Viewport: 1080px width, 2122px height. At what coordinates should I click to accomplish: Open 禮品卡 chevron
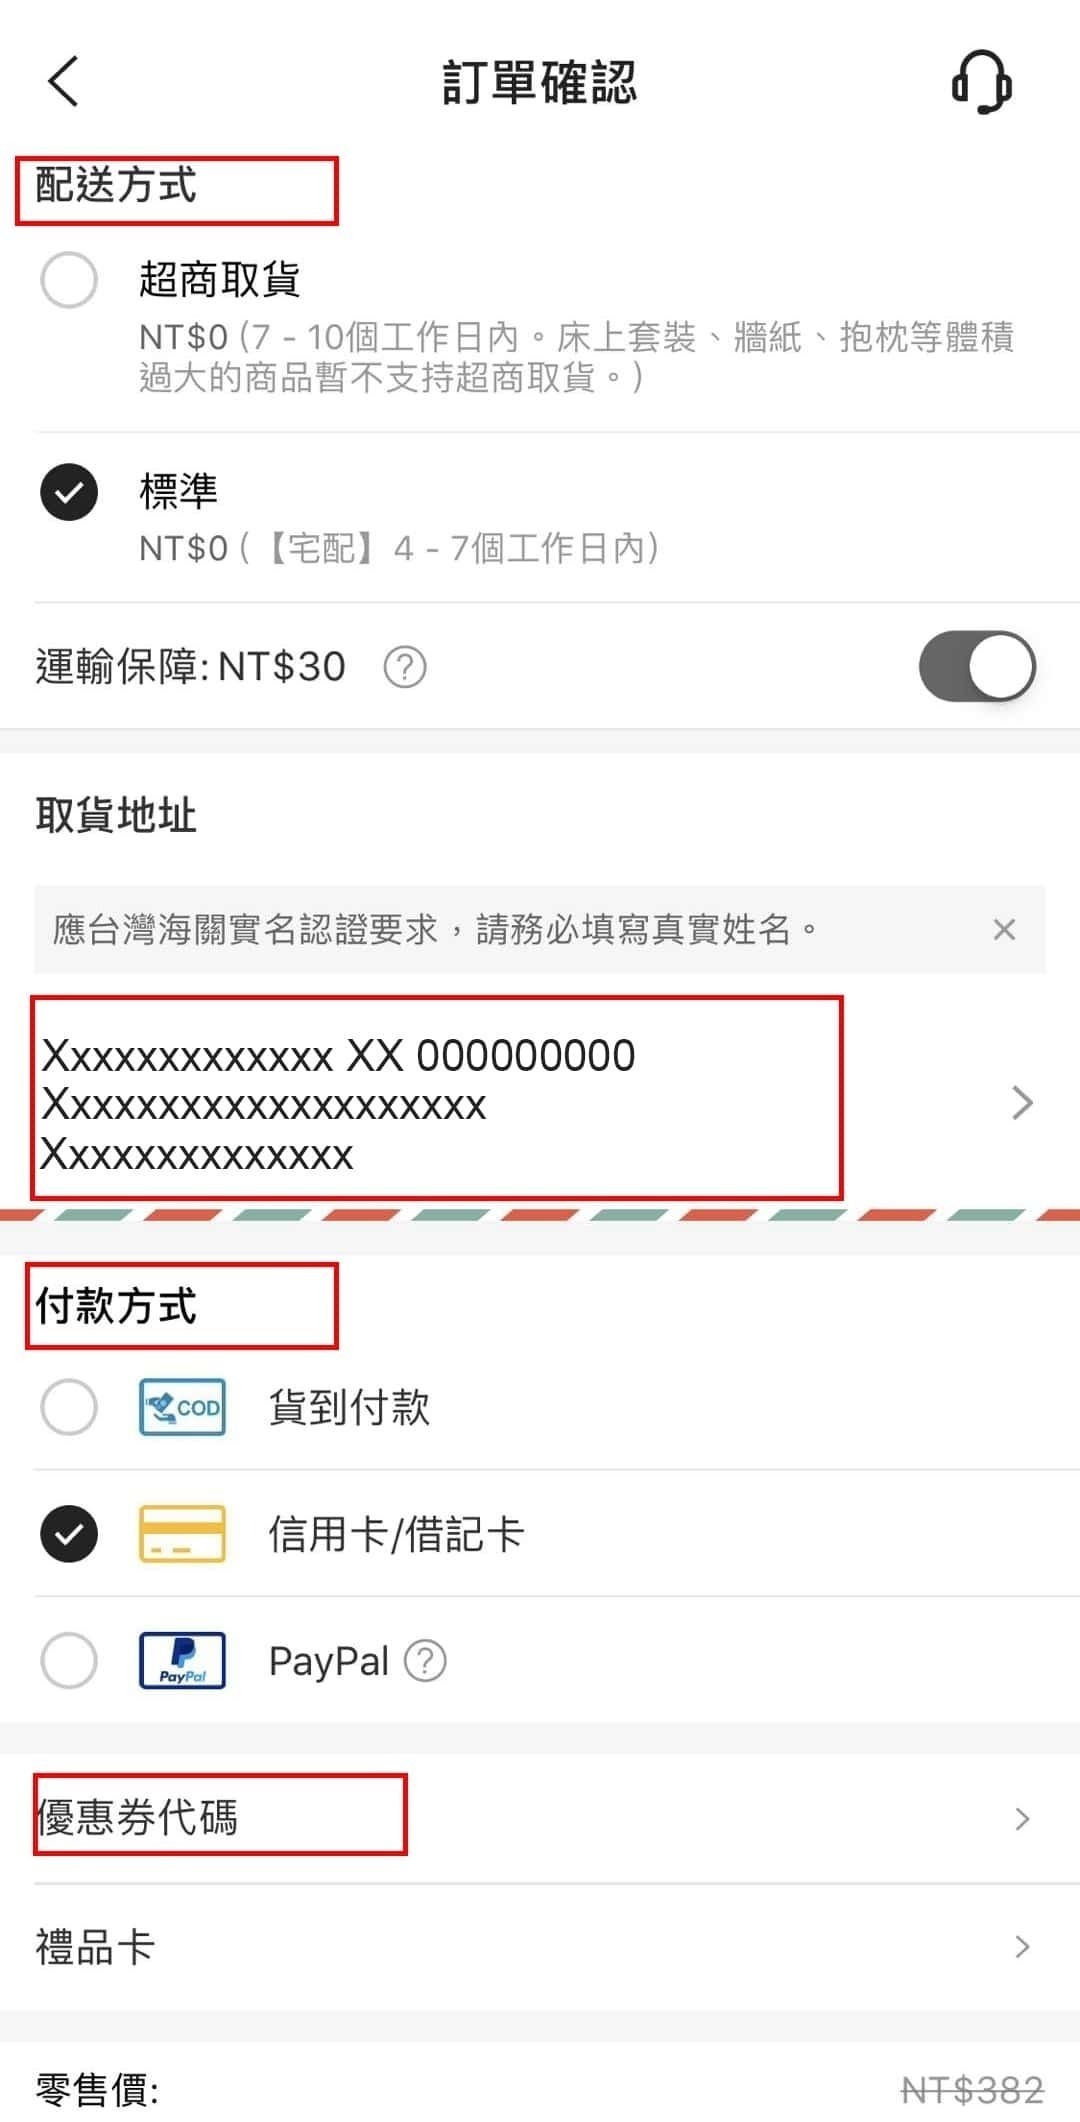point(1022,1946)
